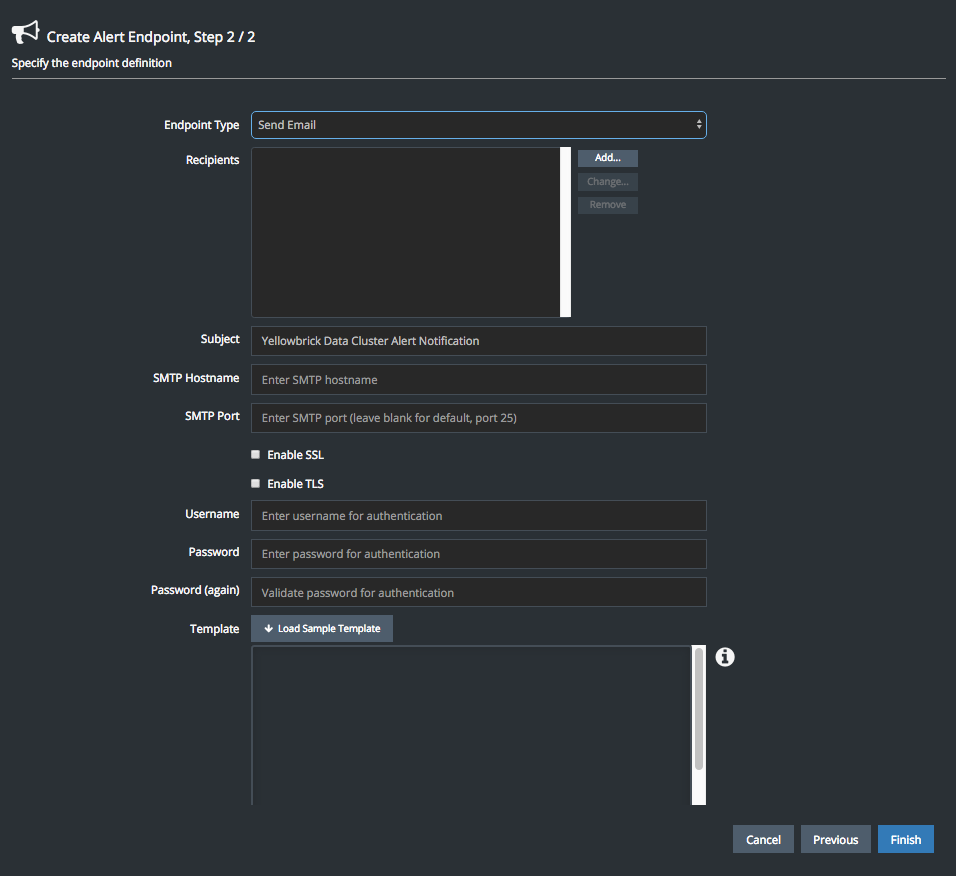The image size is (956, 876).
Task: Click the Password input field
Action: click(x=478, y=554)
